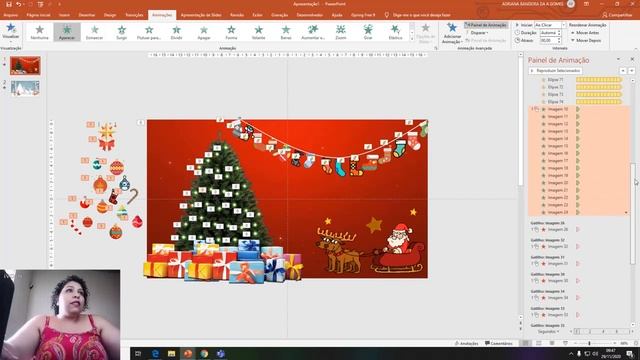Move selected animation up with panel arrow
Viewport: 640px width, 360px height.
tap(623, 71)
